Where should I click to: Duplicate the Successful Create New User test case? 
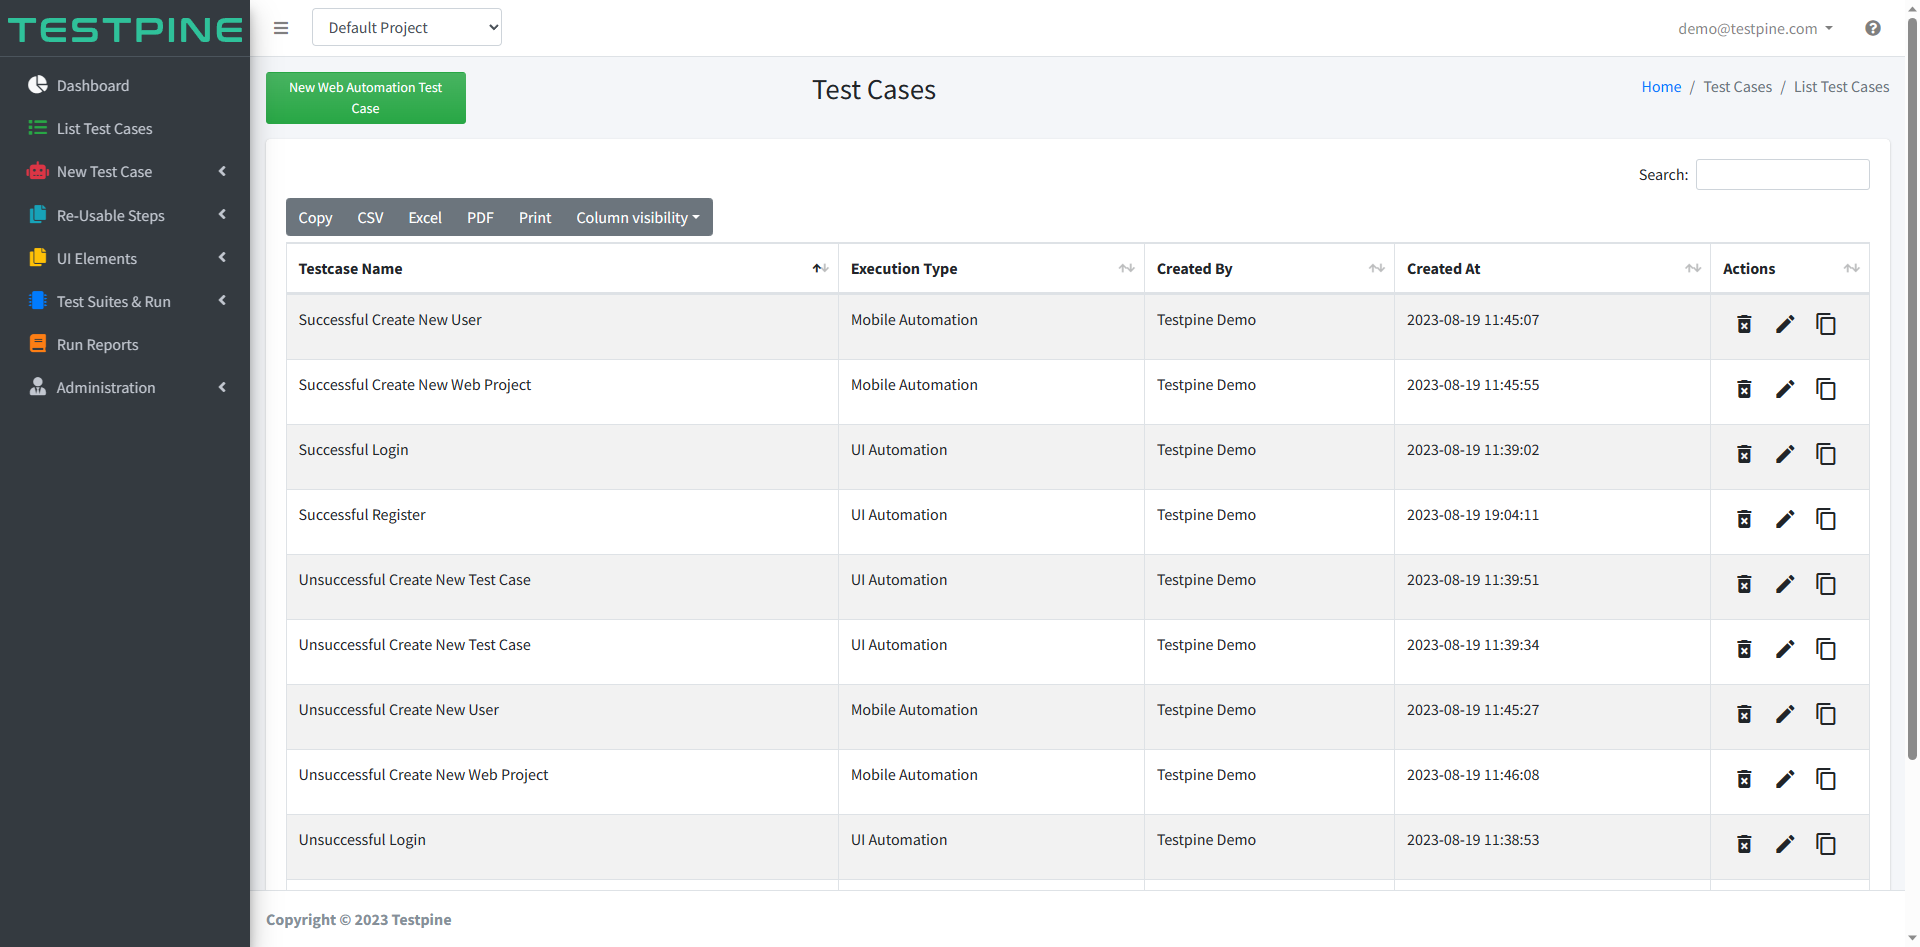click(x=1826, y=324)
